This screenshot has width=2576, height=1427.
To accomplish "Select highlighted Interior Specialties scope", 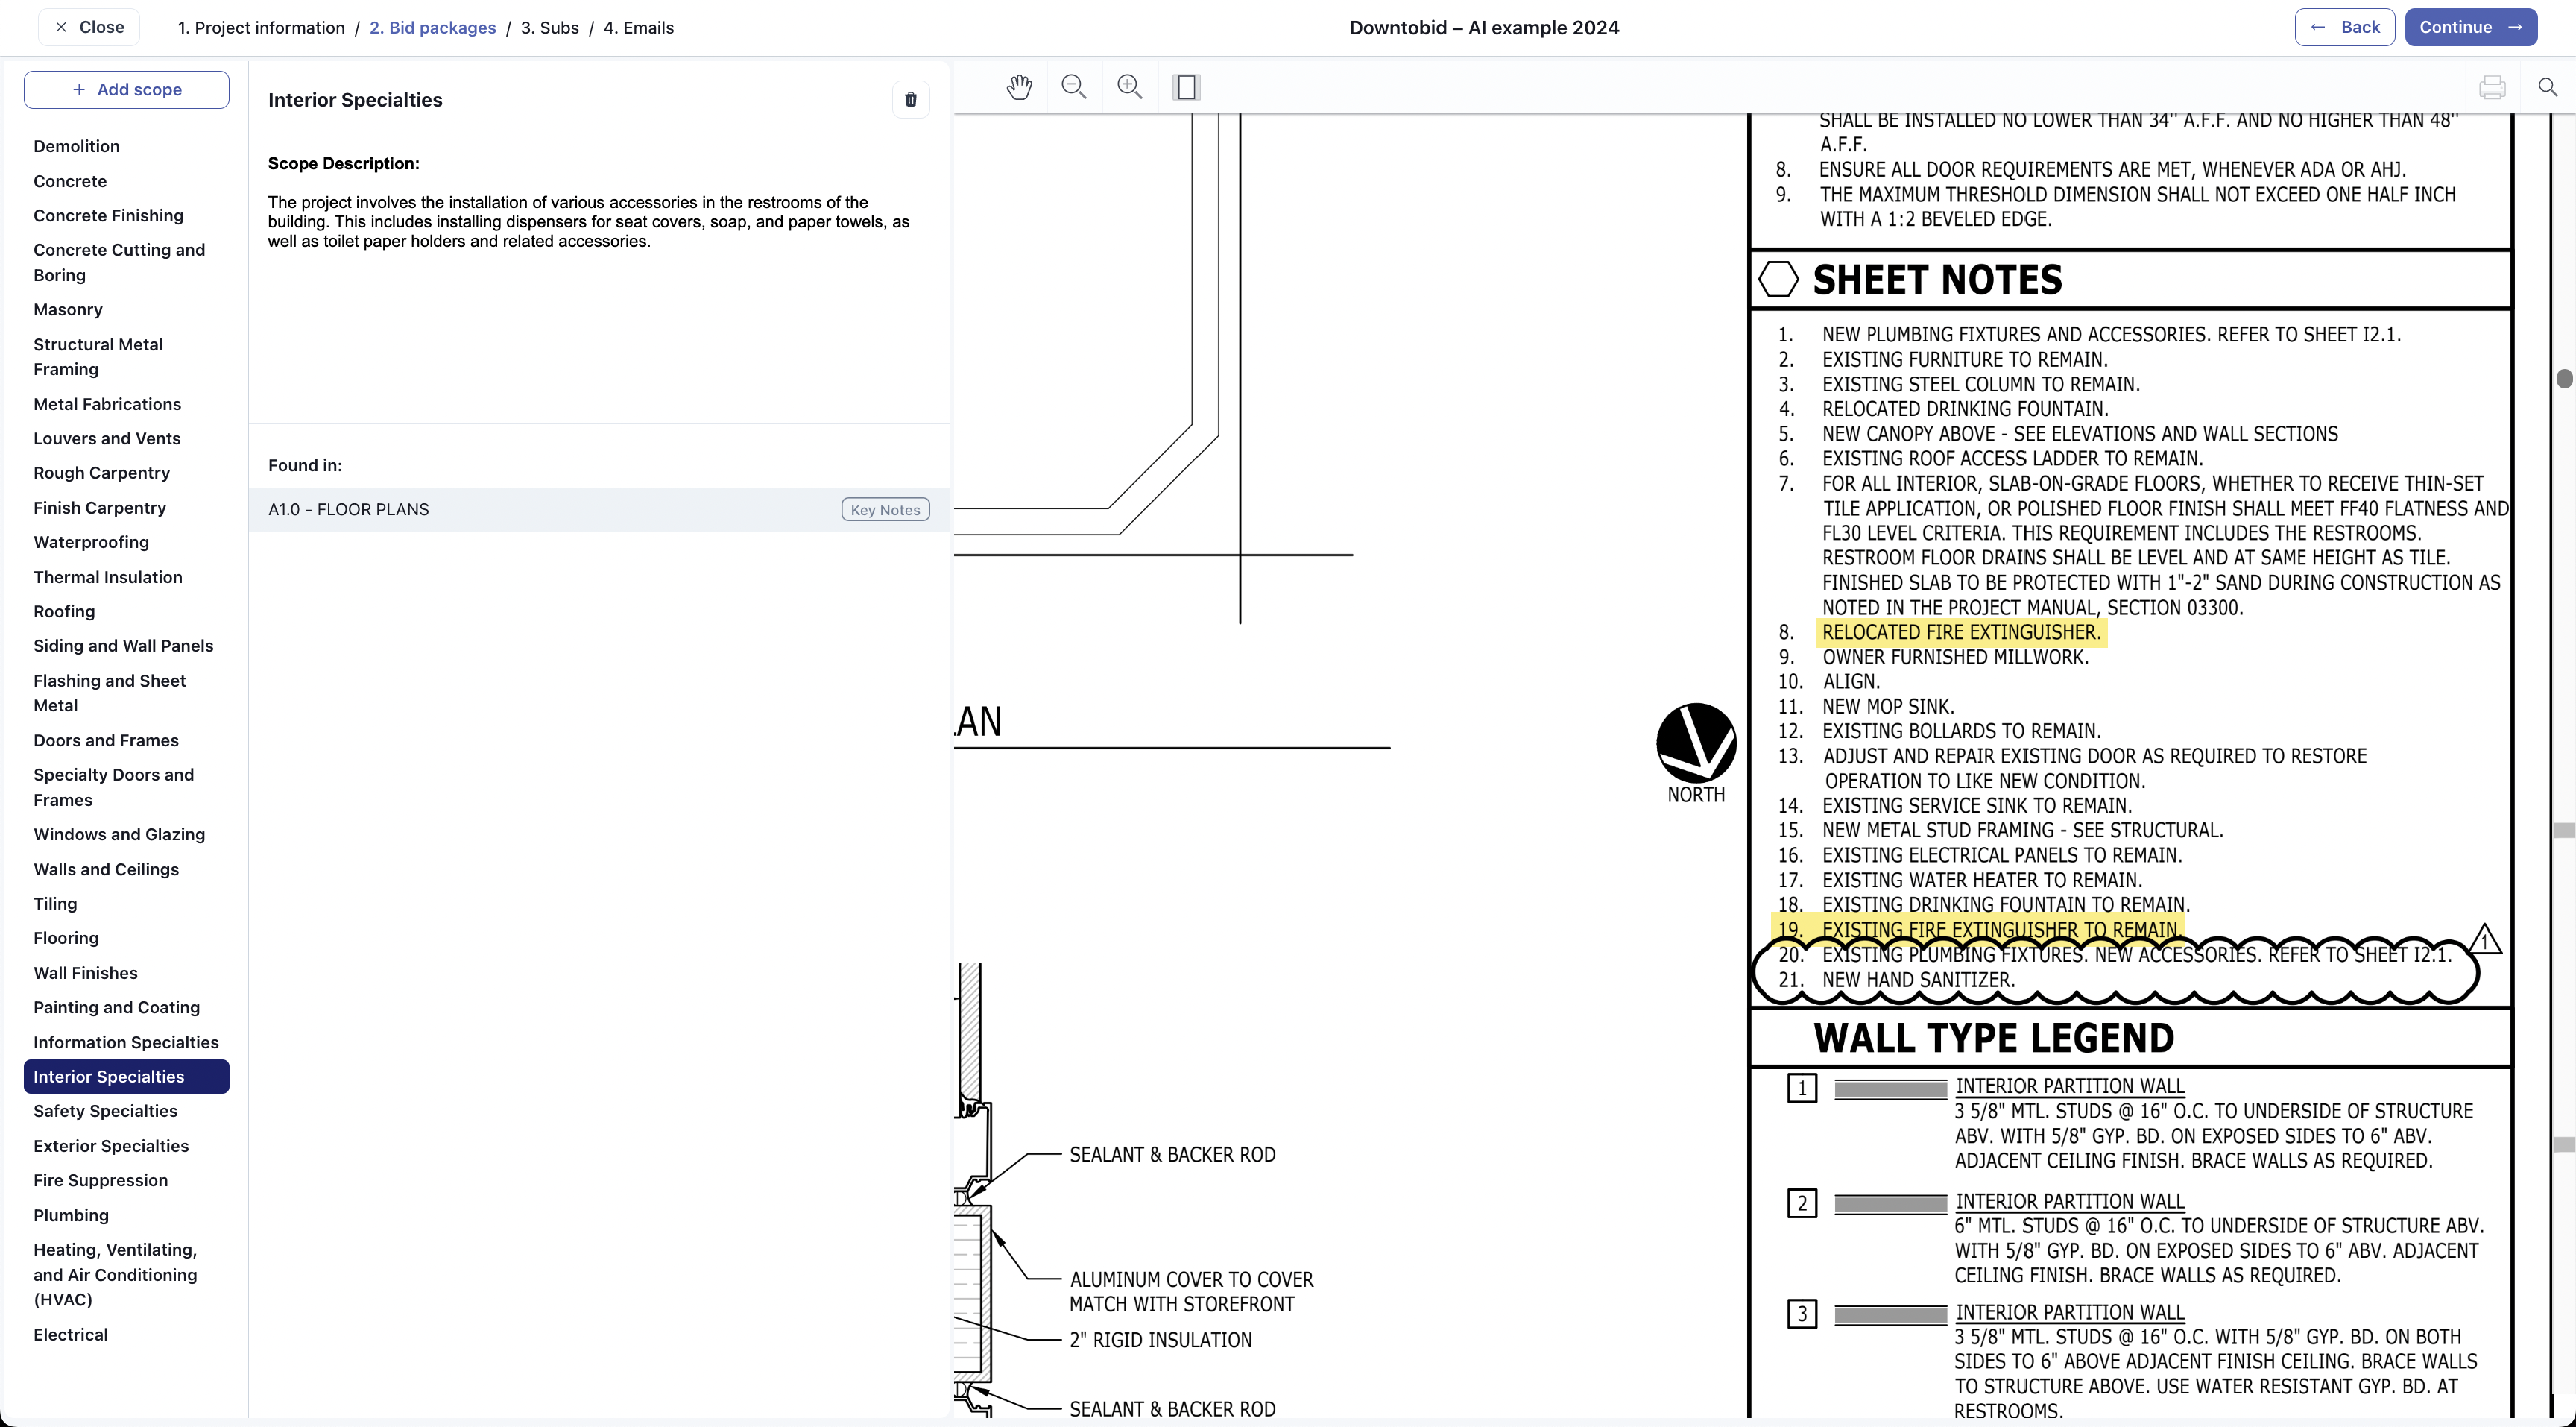I will tap(126, 1076).
